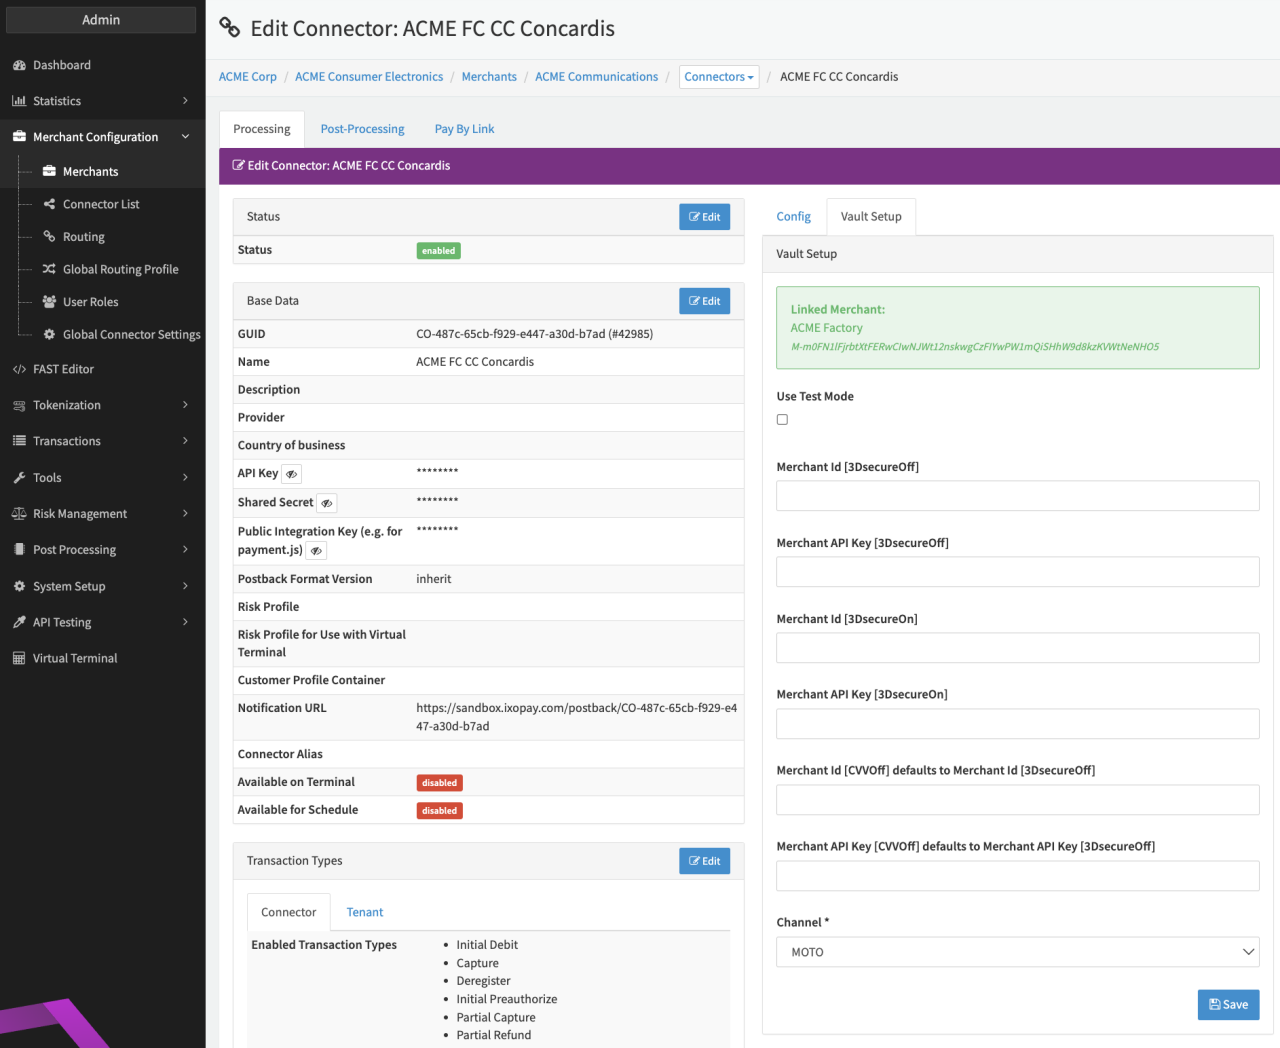Open the Connectors breadcrumb dropdown

[x=718, y=77]
